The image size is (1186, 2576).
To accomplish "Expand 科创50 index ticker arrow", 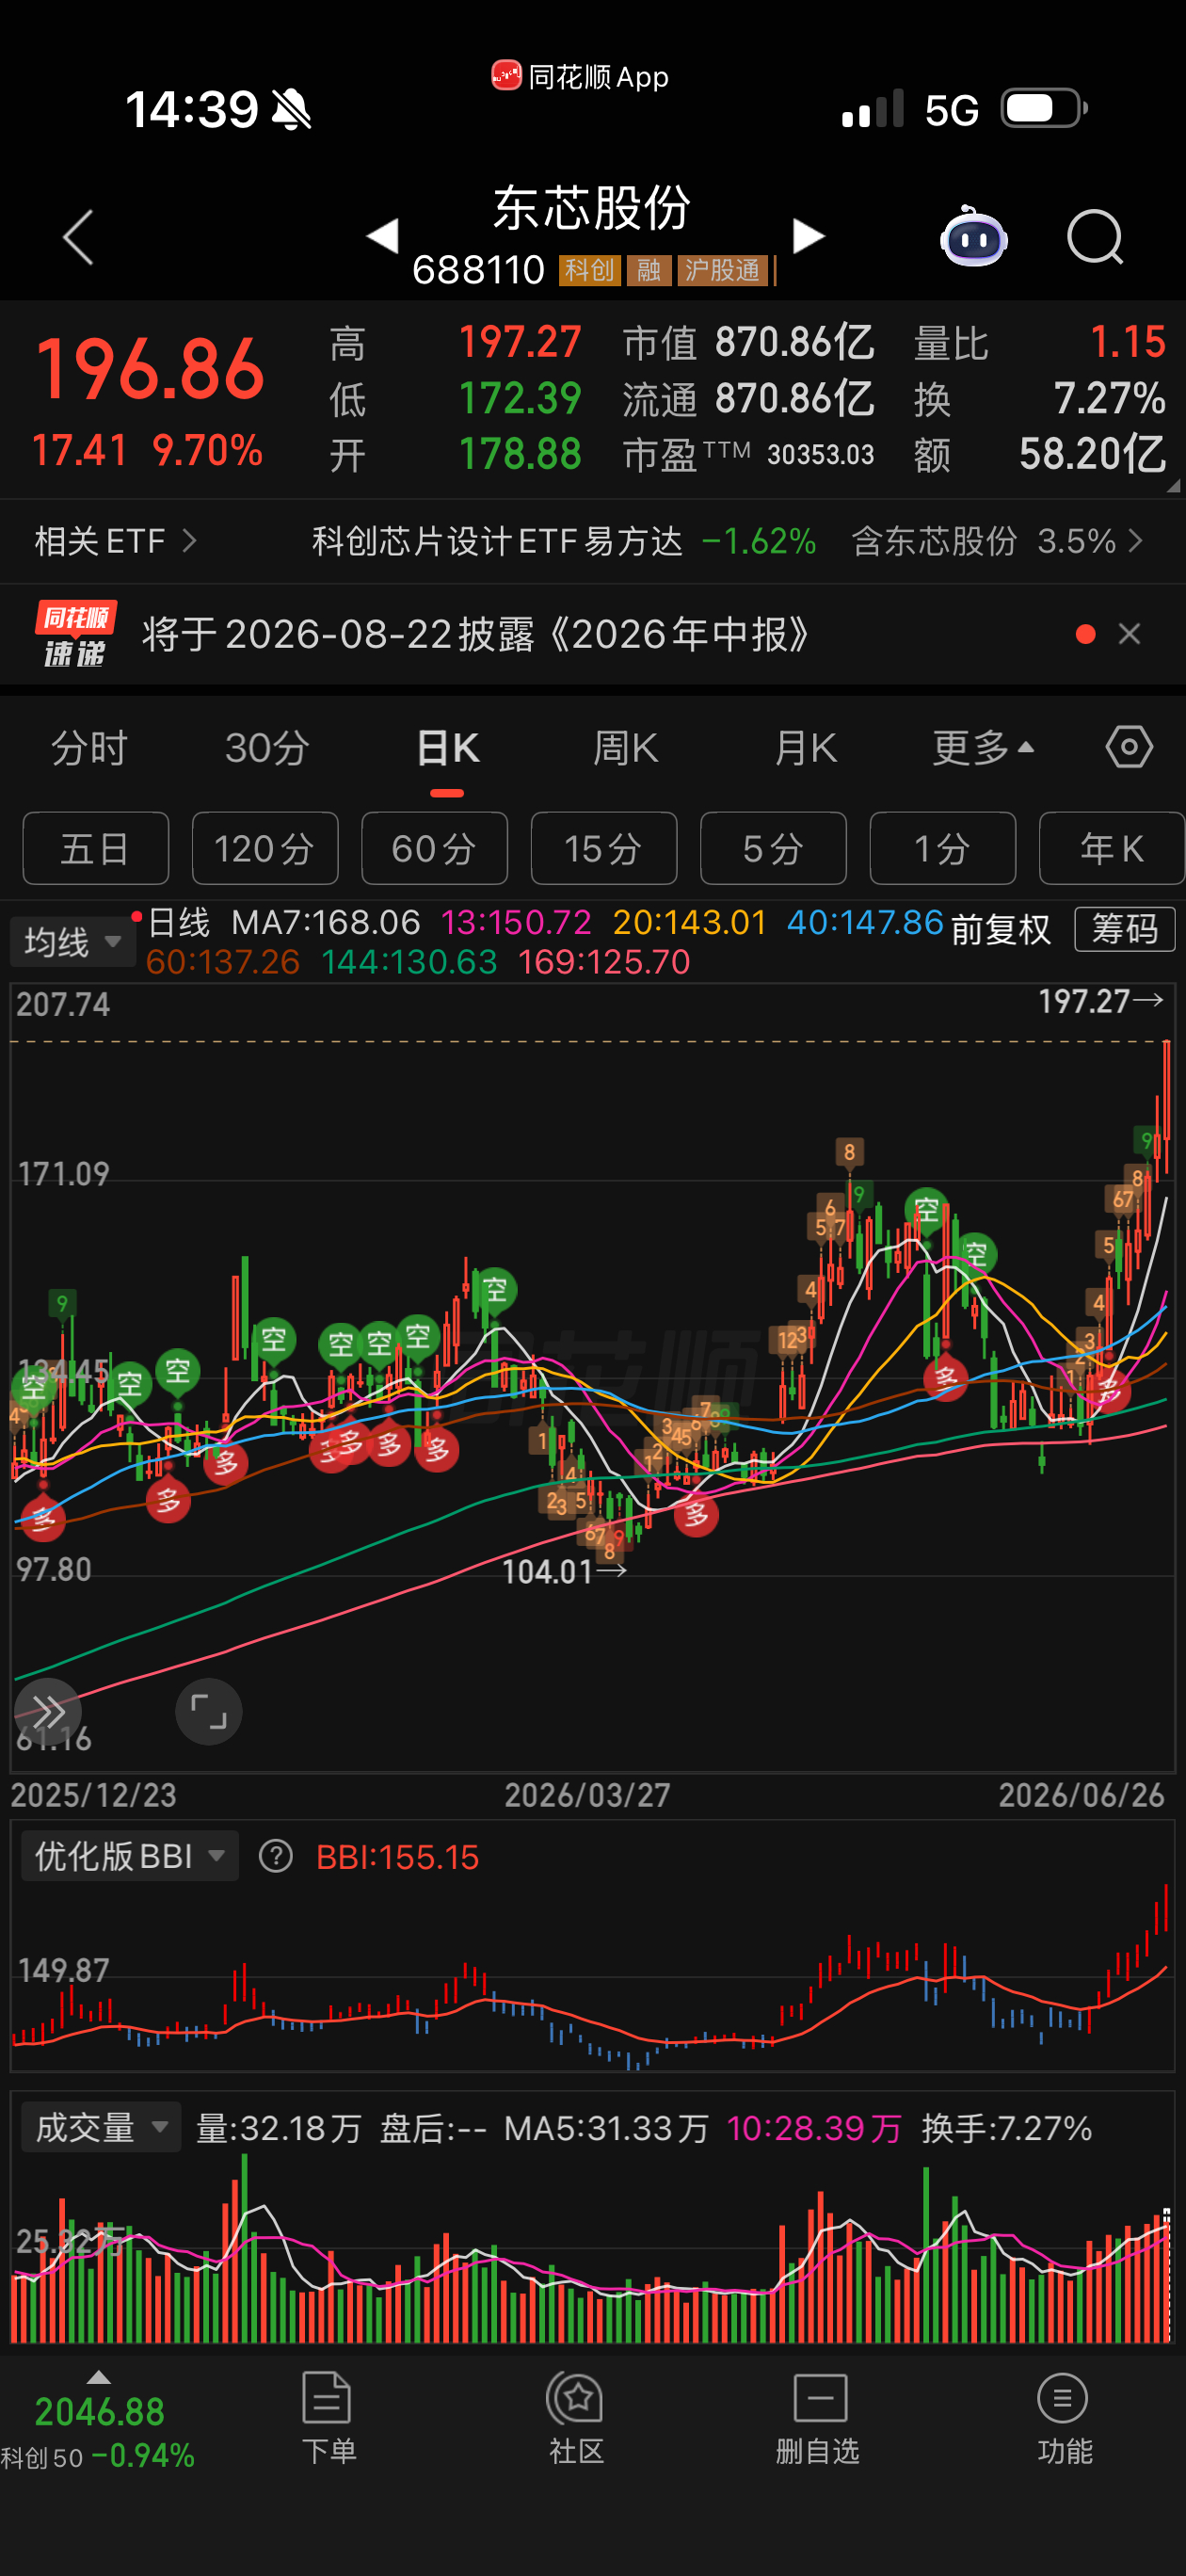I will point(98,2377).
